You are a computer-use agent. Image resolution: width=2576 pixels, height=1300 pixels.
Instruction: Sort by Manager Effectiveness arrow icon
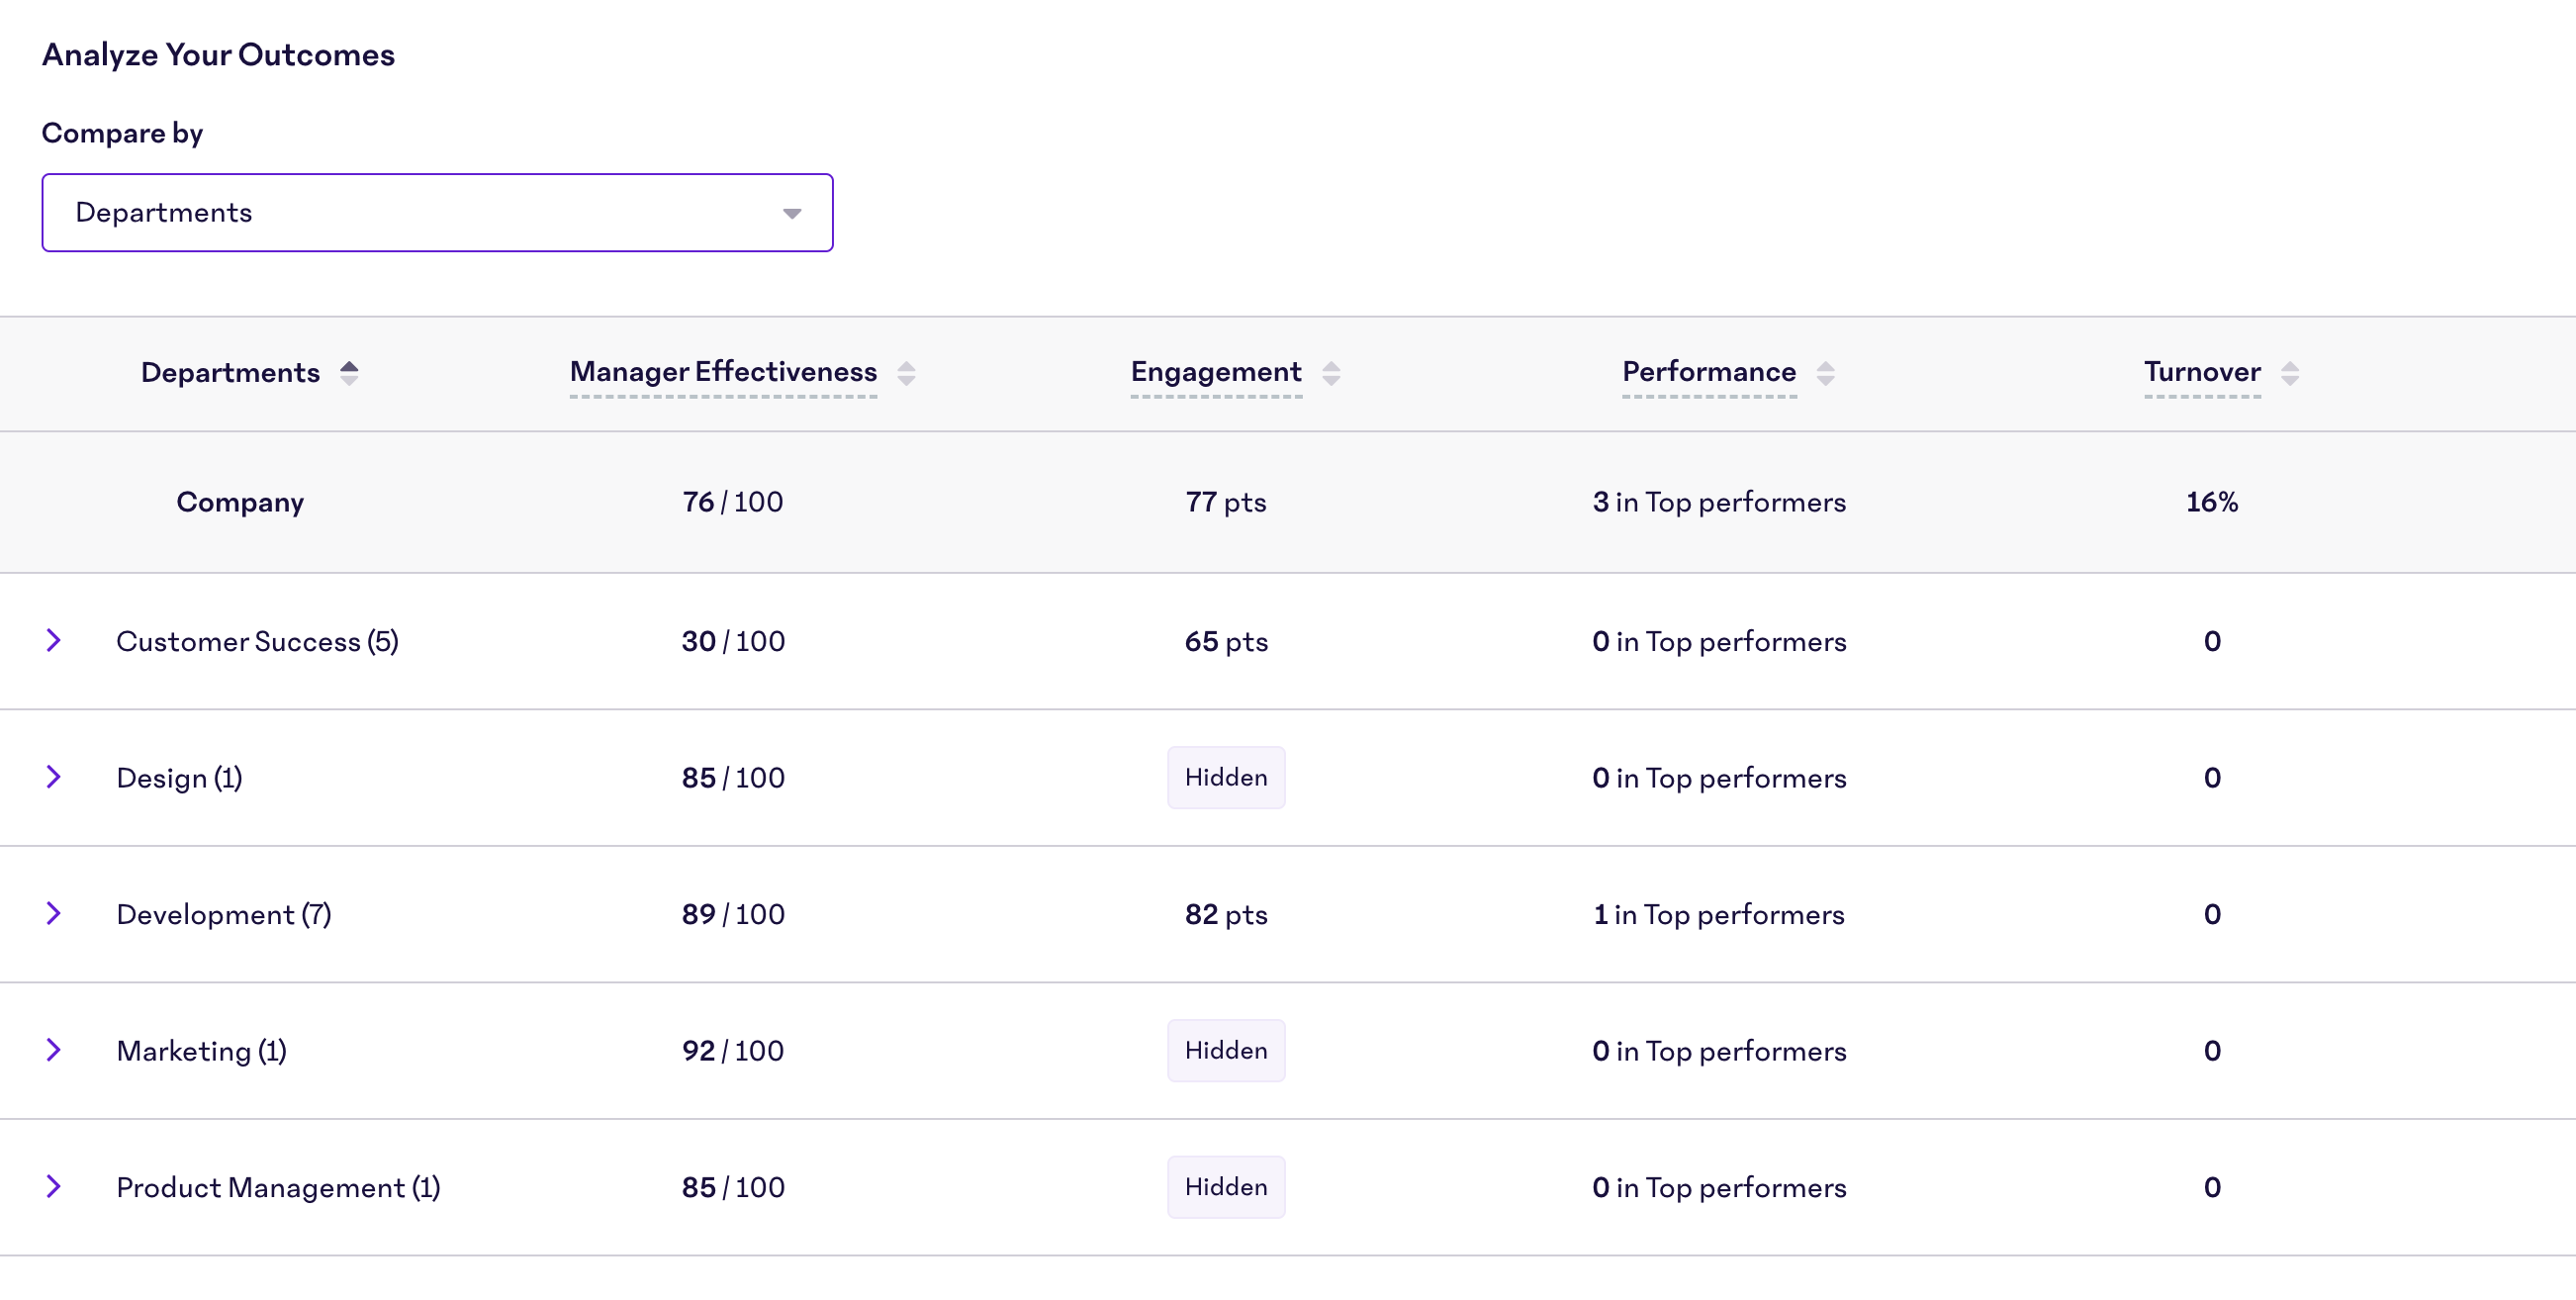[906, 372]
